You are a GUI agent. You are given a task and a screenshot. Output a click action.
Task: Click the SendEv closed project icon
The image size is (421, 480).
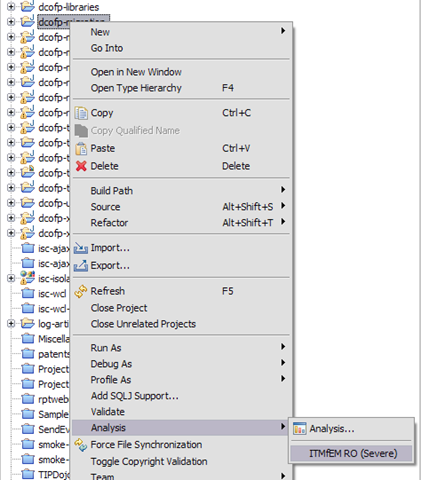[28, 429]
